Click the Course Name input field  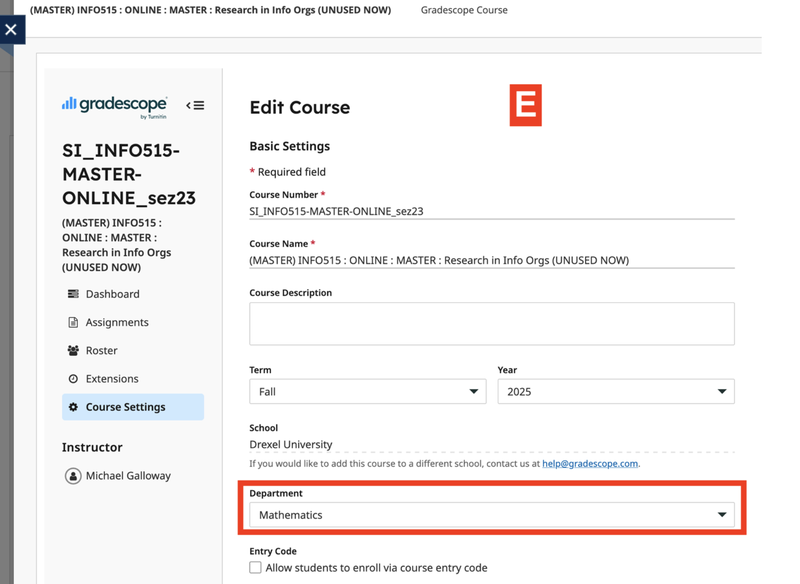tap(491, 260)
